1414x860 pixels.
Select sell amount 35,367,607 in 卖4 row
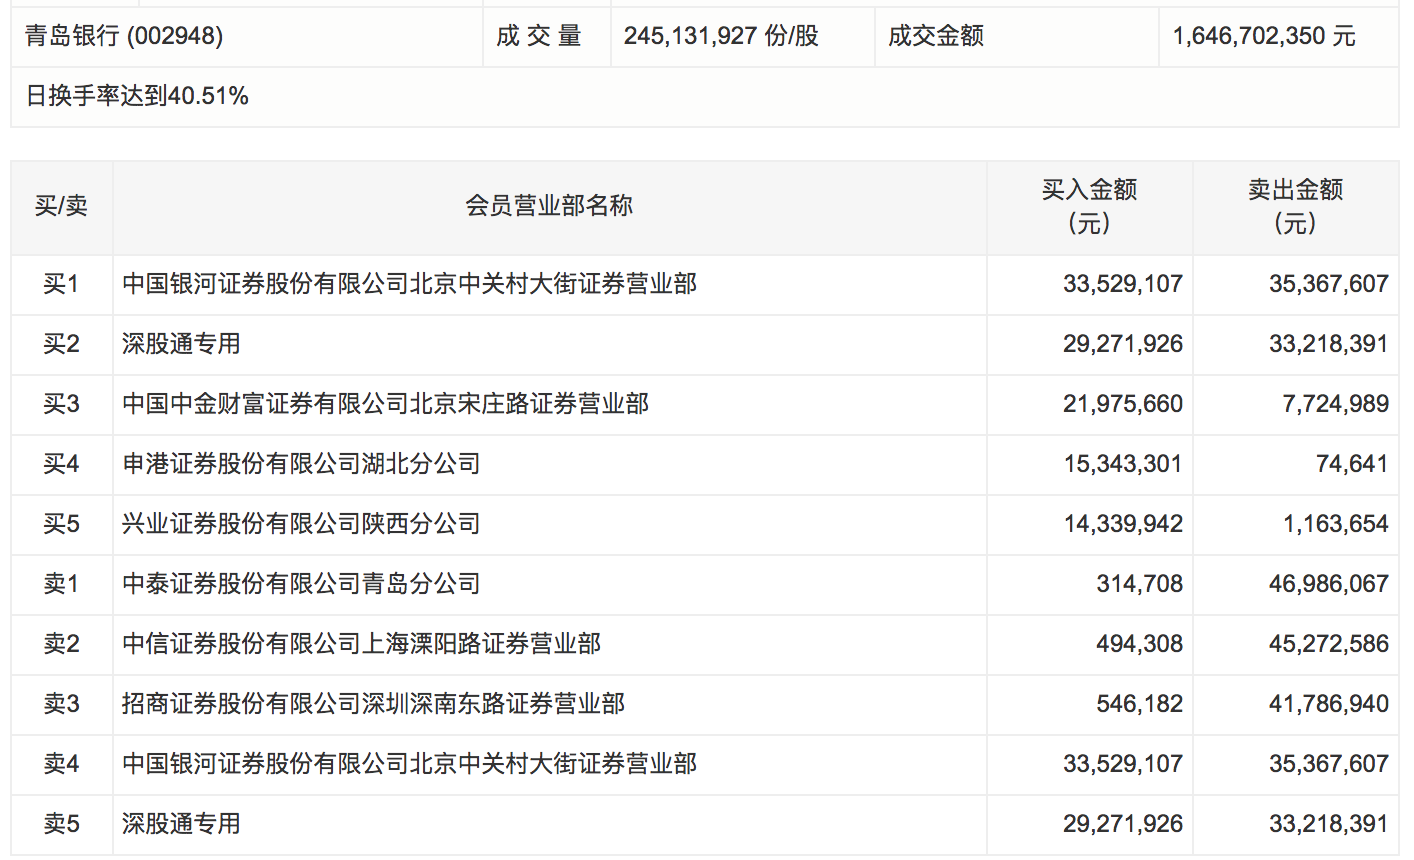(1329, 764)
